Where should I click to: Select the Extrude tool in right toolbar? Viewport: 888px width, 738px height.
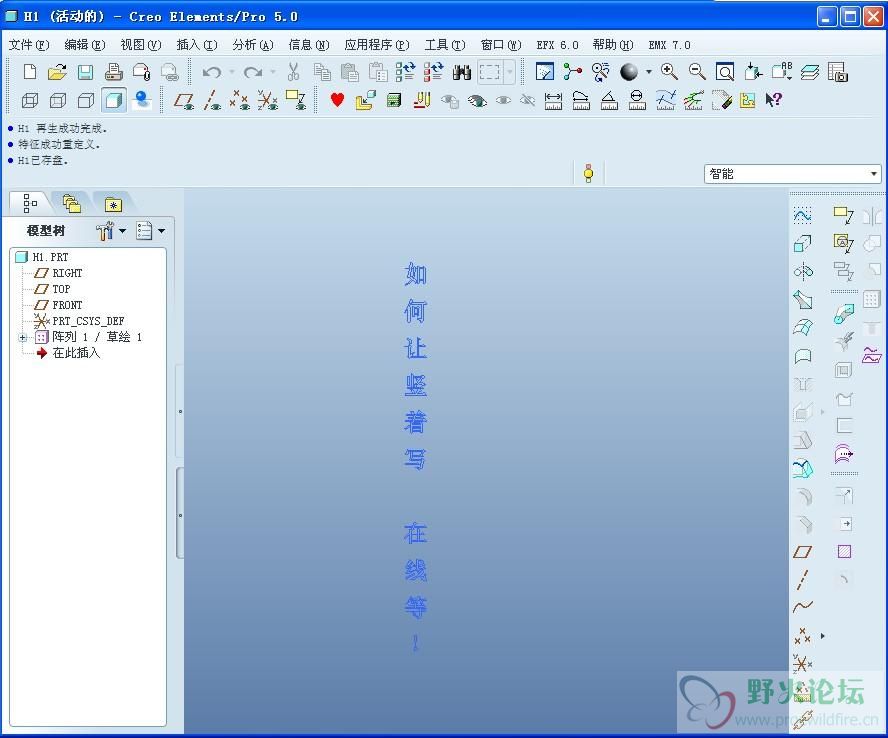802,244
